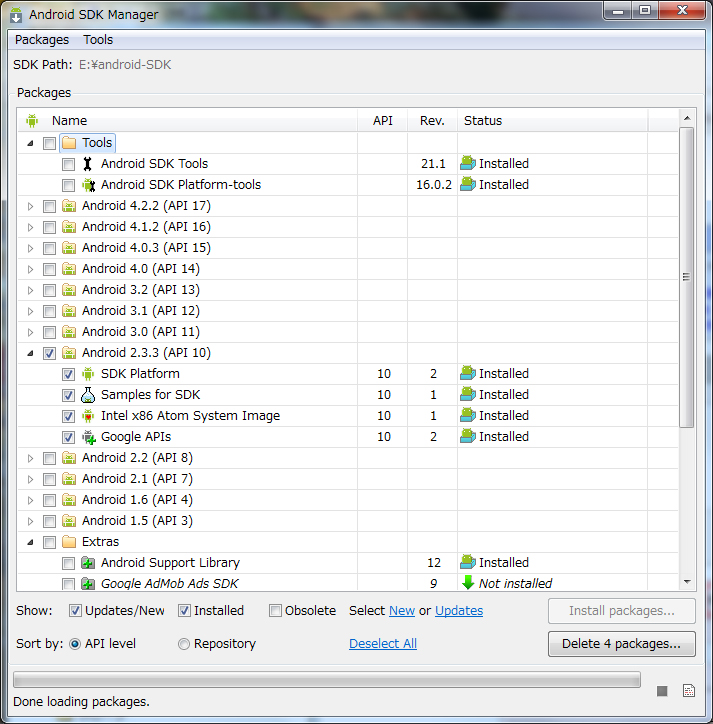The image size is (713, 724).
Task: Expand the Android 1.6 (API 4) node
Action: pos(30,500)
